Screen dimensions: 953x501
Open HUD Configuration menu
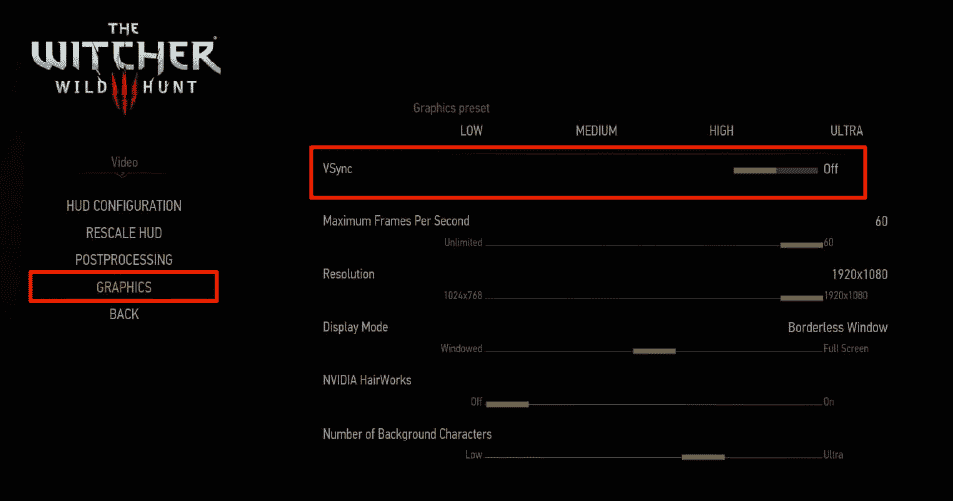(124, 206)
